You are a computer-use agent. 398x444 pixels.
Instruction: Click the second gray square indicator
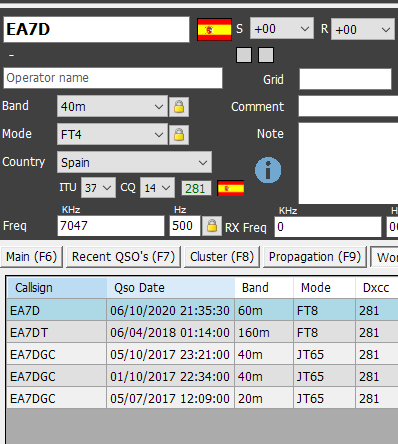click(266, 55)
